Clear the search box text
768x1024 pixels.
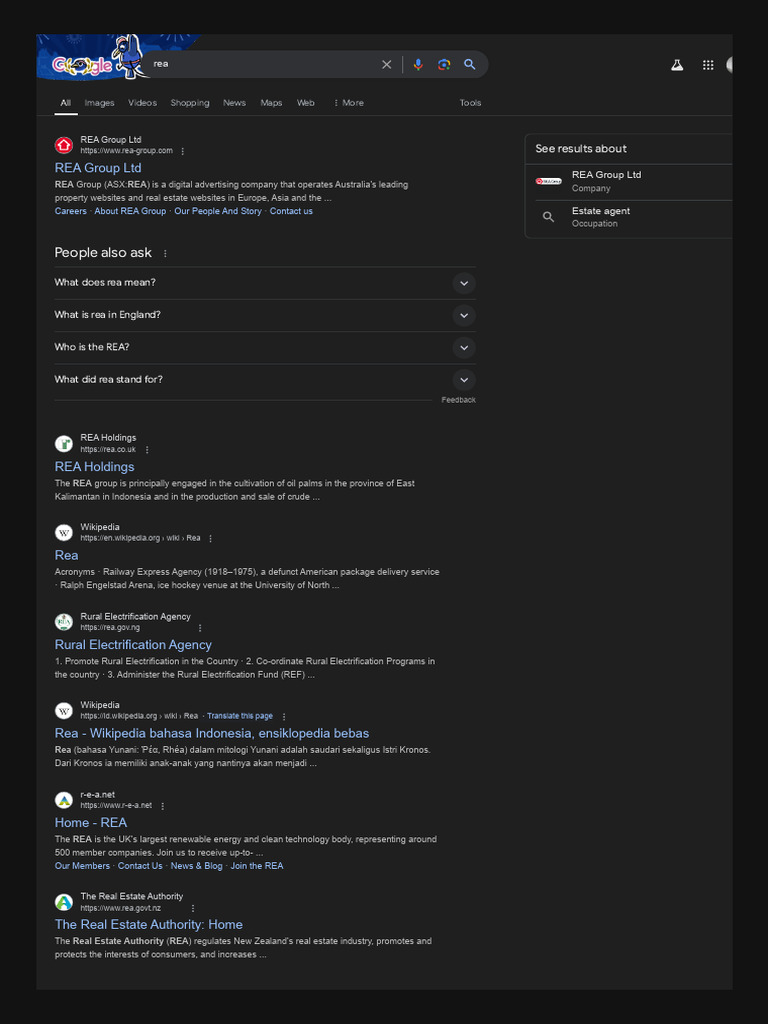[387, 65]
